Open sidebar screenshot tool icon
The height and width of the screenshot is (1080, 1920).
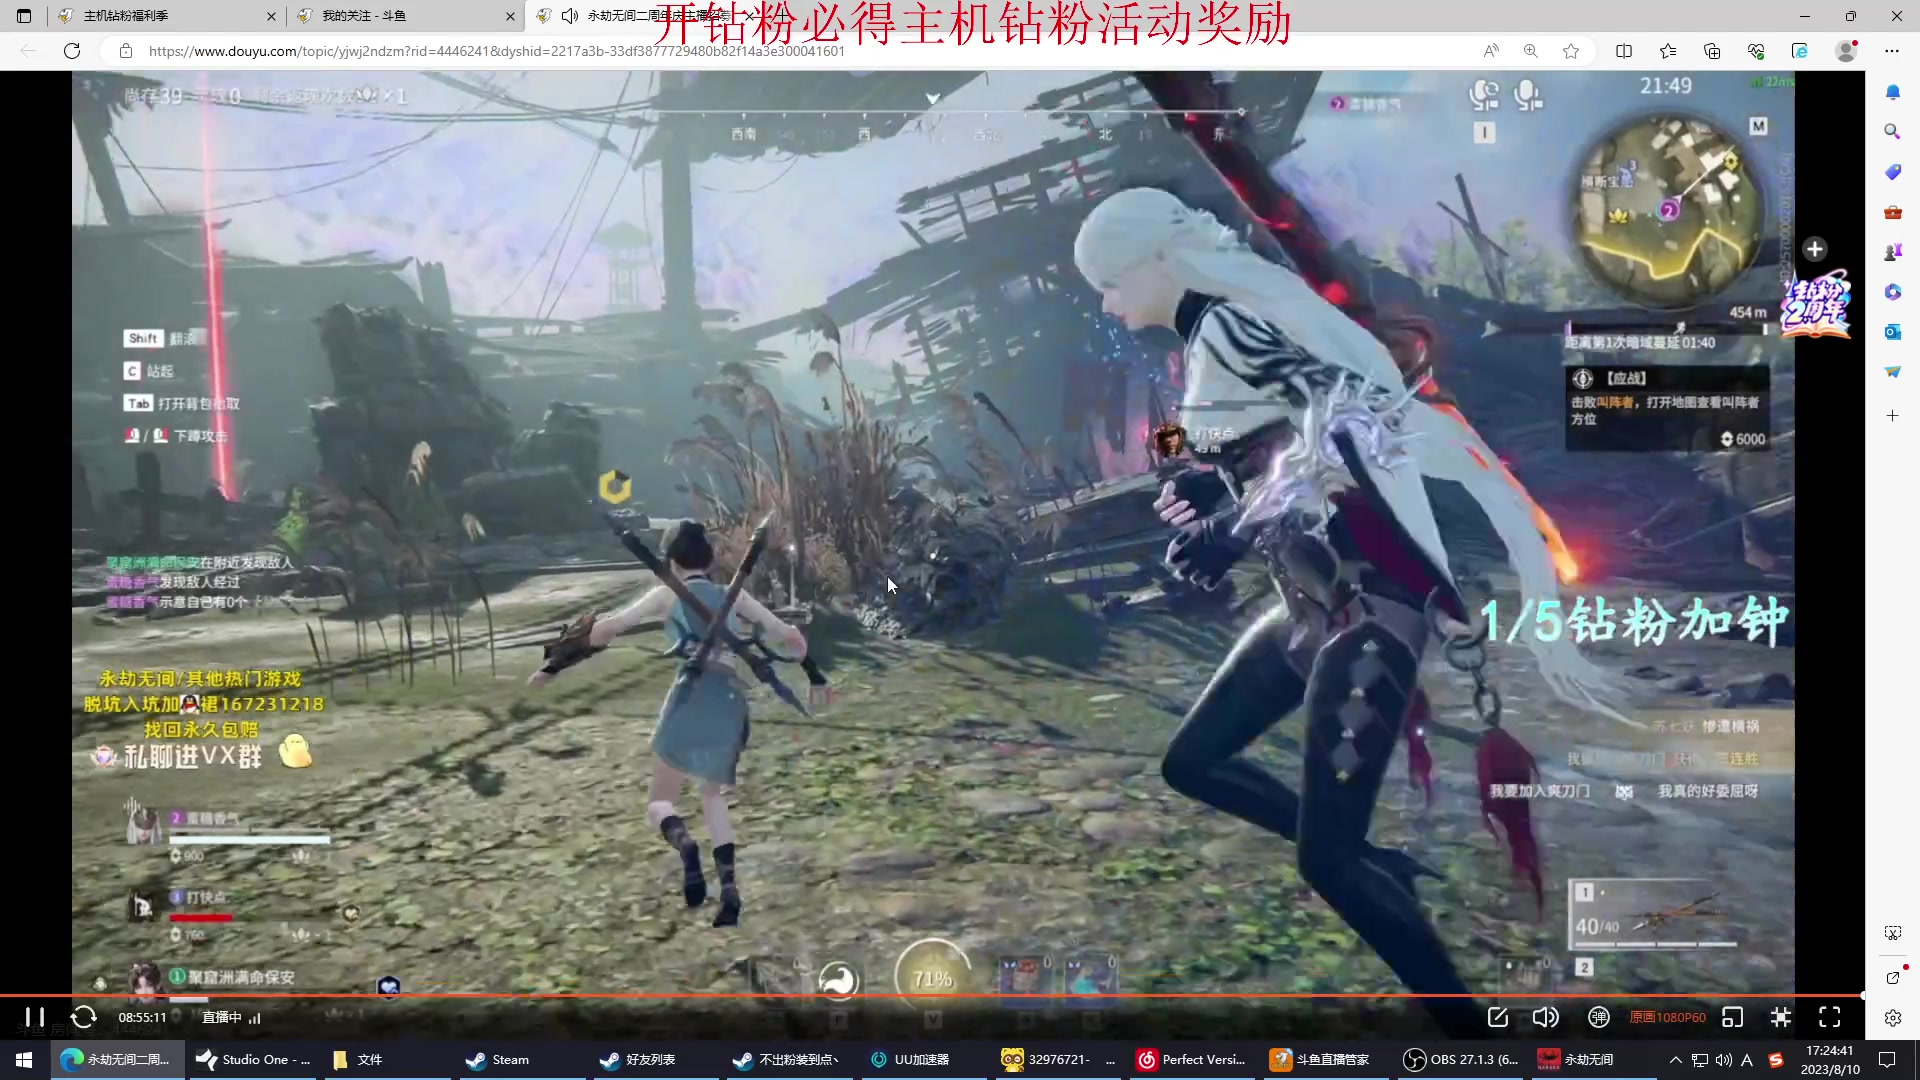[1893, 933]
